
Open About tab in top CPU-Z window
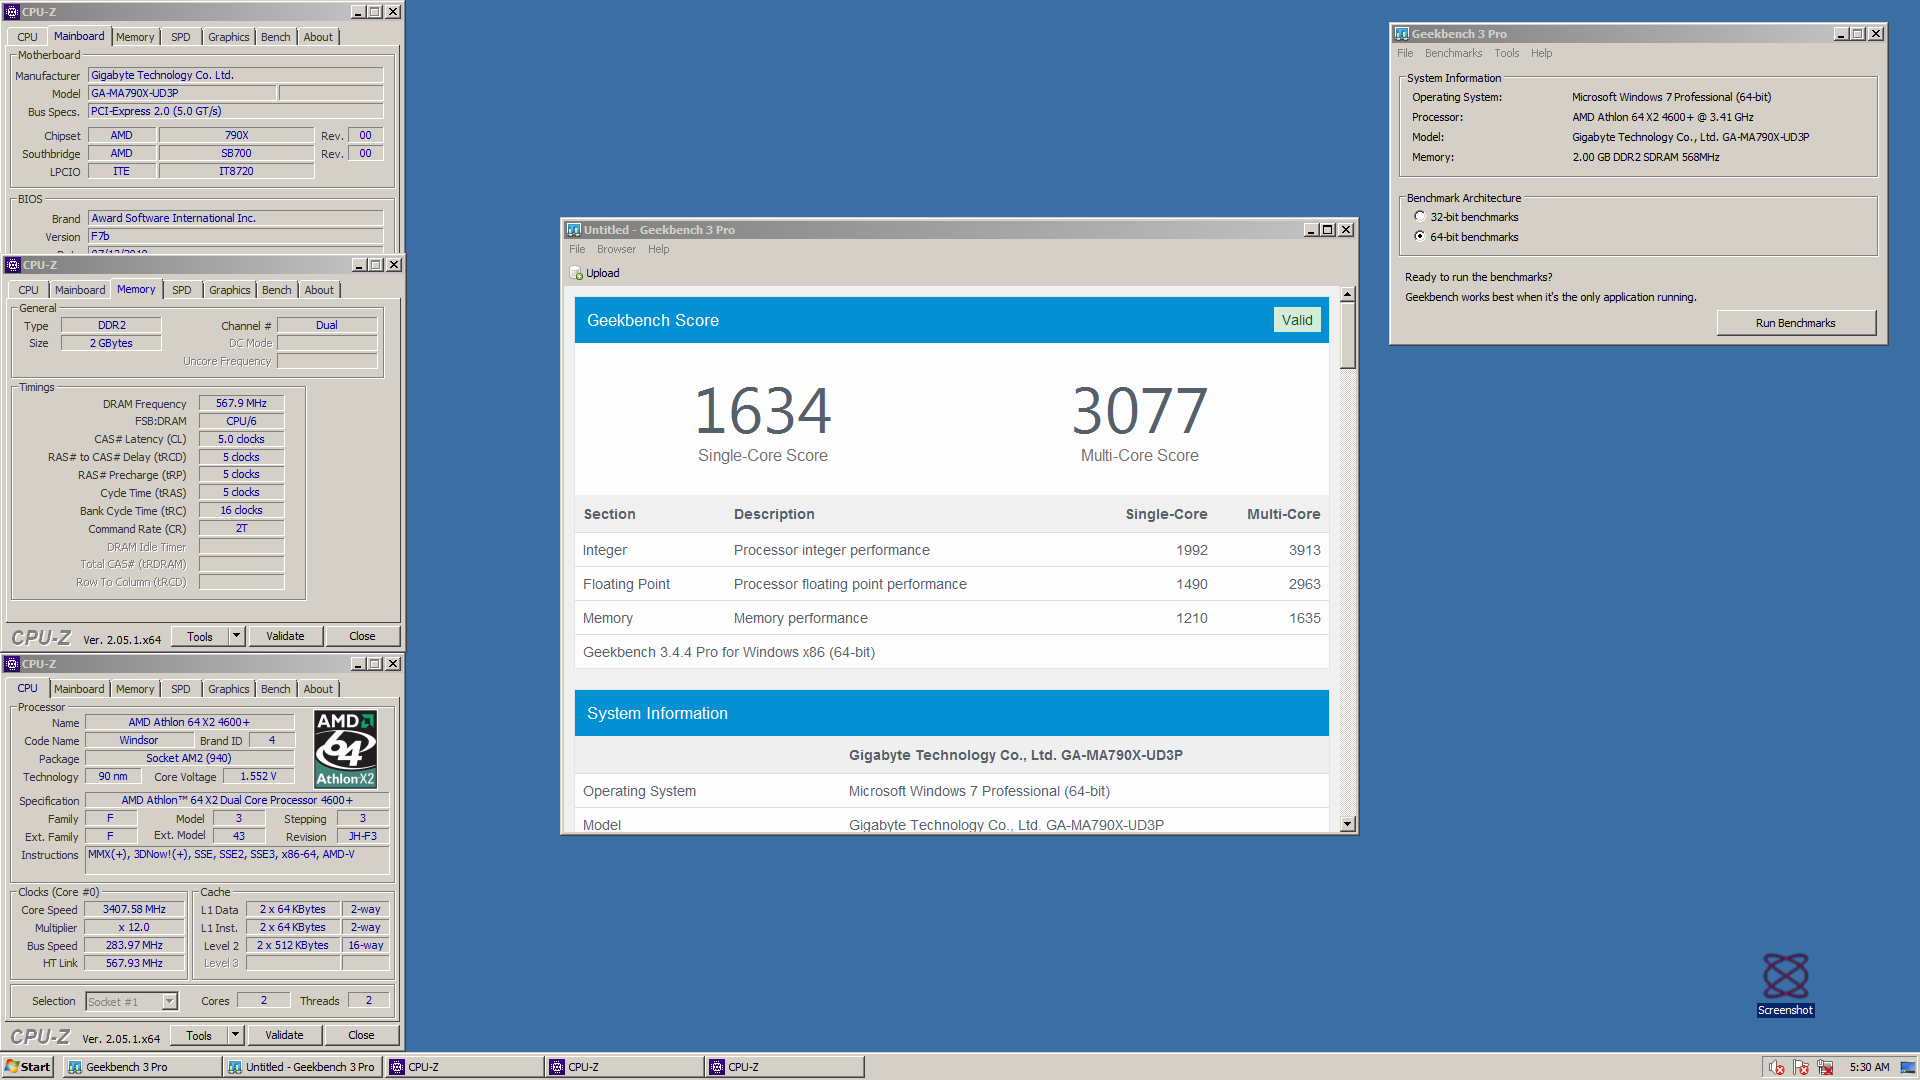pyautogui.click(x=318, y=37)
